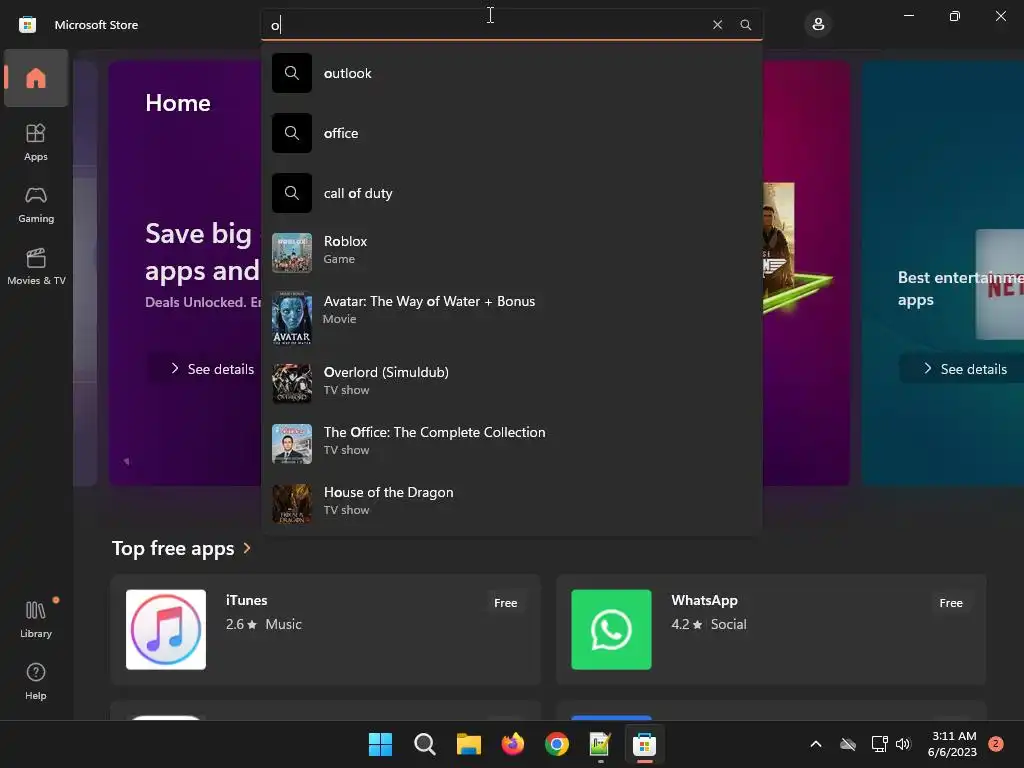Open the iTunes app card
This screenshot has height=768, width=1024.
326,630
